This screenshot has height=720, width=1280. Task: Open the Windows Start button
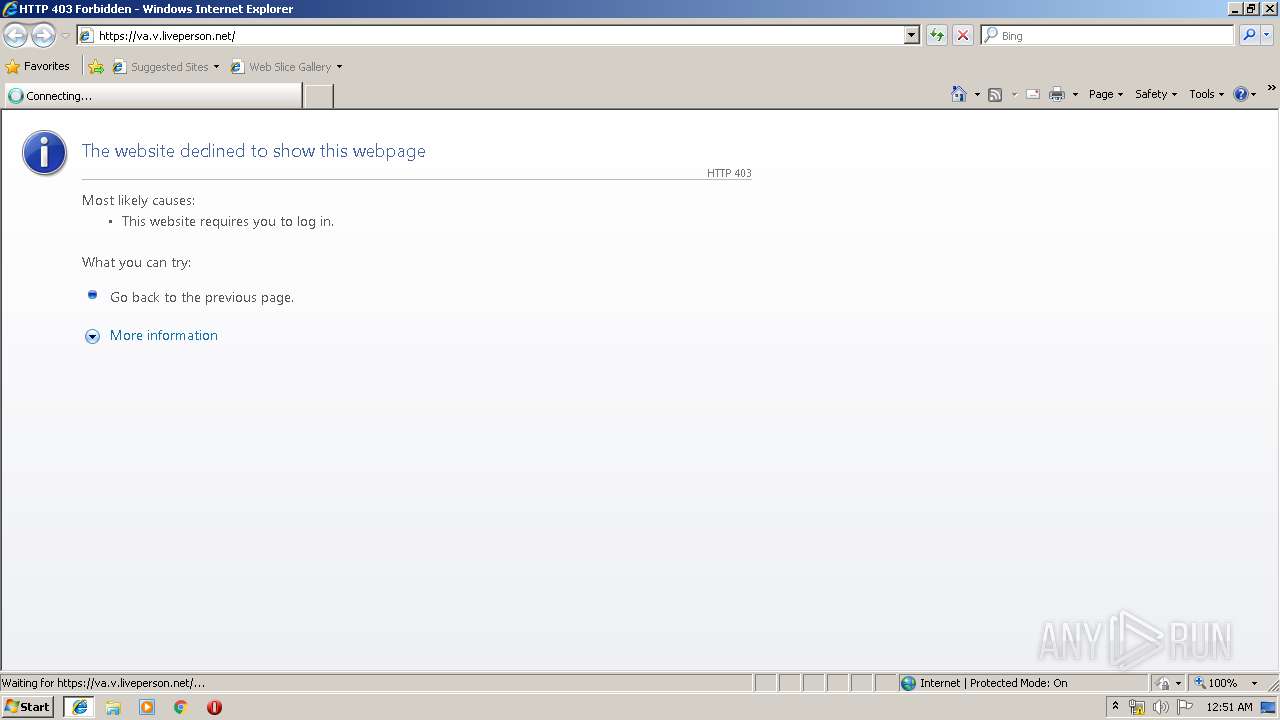28,707
